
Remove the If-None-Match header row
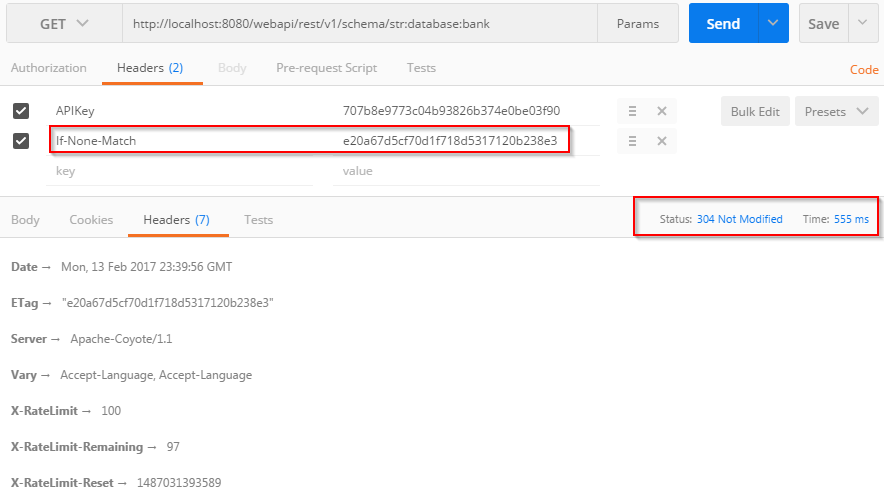pos(661,141)
